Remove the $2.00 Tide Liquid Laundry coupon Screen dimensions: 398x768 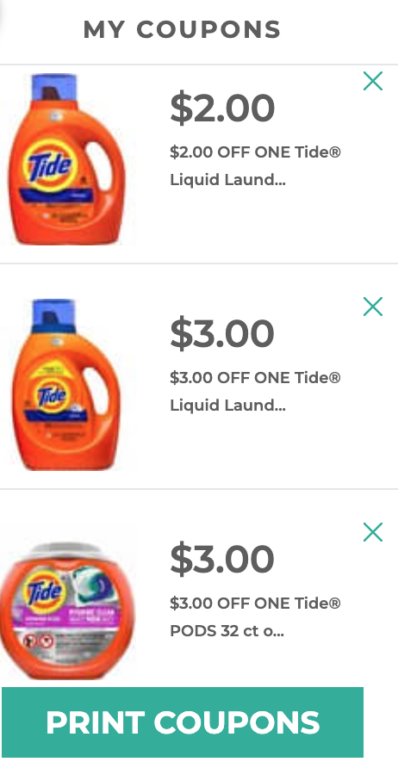(373, 81)
